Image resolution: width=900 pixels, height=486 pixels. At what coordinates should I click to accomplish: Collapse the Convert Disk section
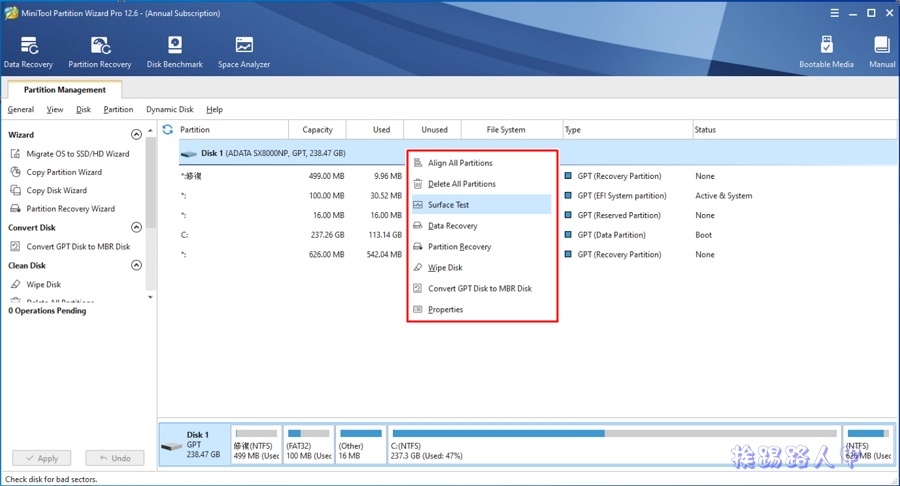click(136, 228)
